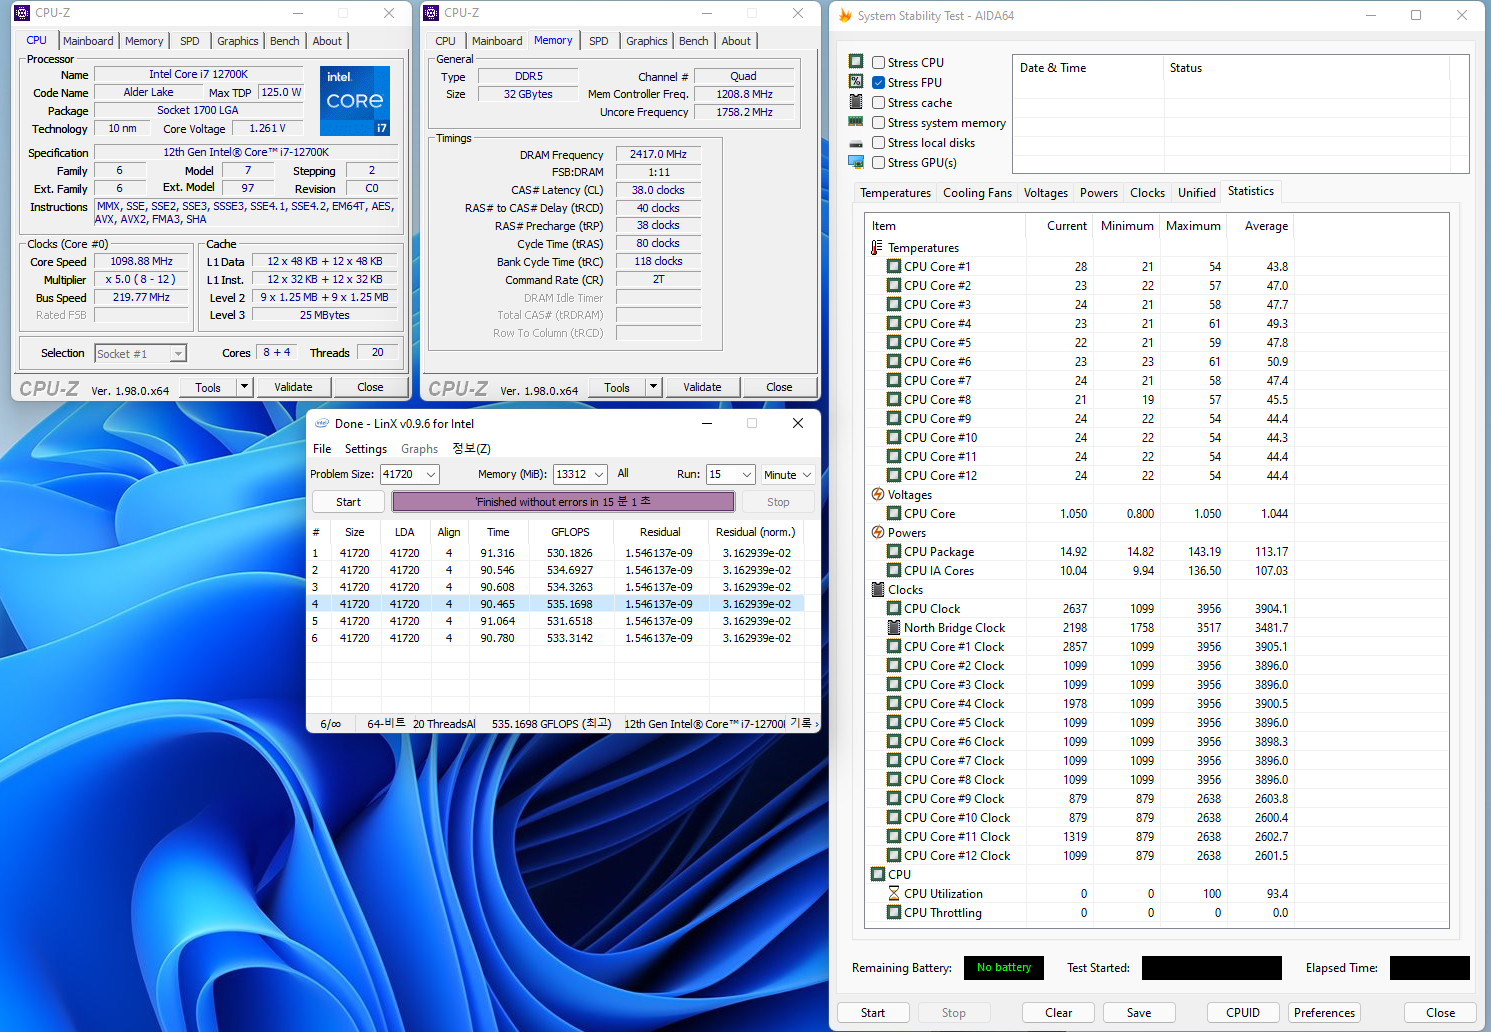Viewport: 1491px width, 1032px height.
Task: Click the AIDA64 flame title icon
Action: tap(845, 16)
